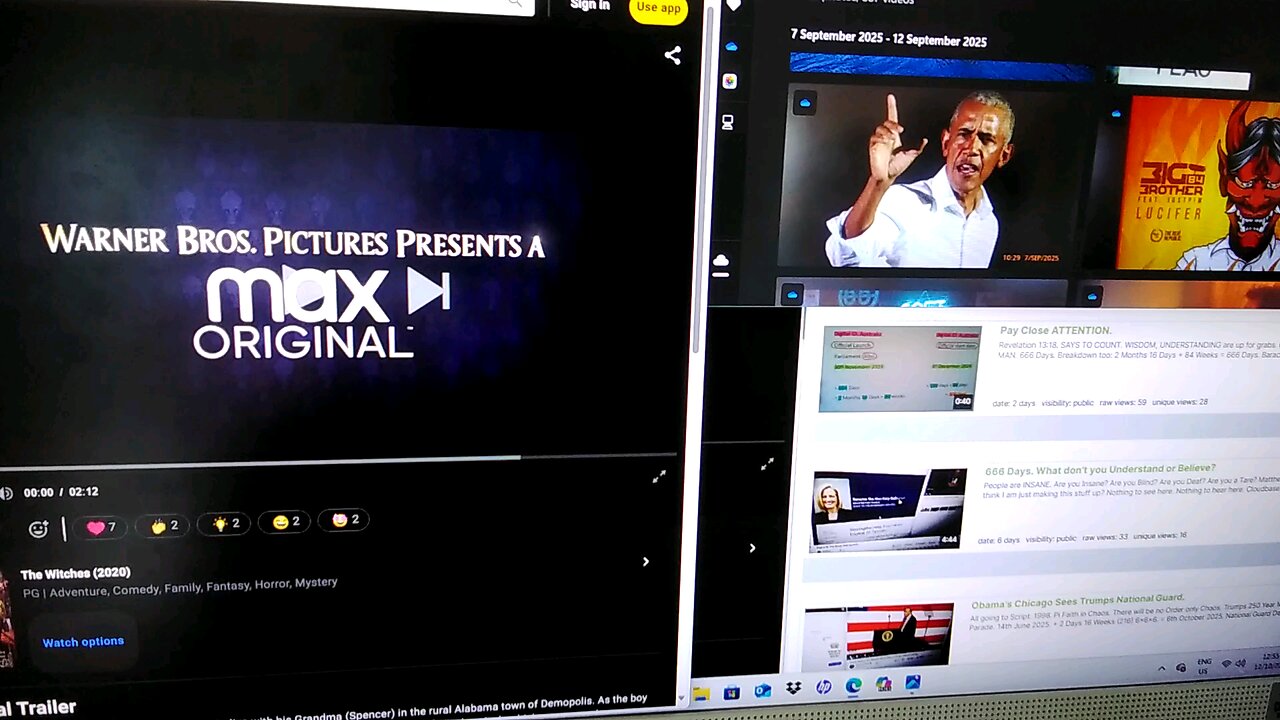Open iCloud Photos icon in sidebar

tap(730, 81)
